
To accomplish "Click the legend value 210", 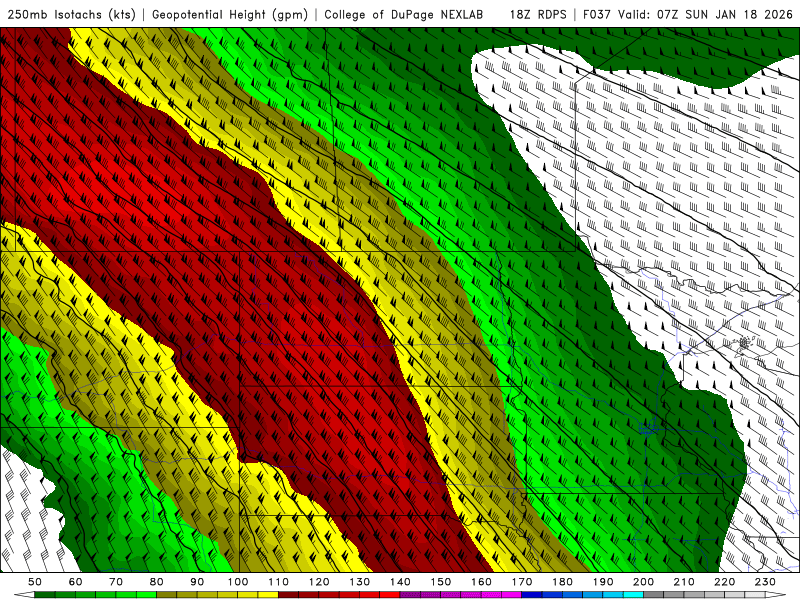I will pos(684,582).
